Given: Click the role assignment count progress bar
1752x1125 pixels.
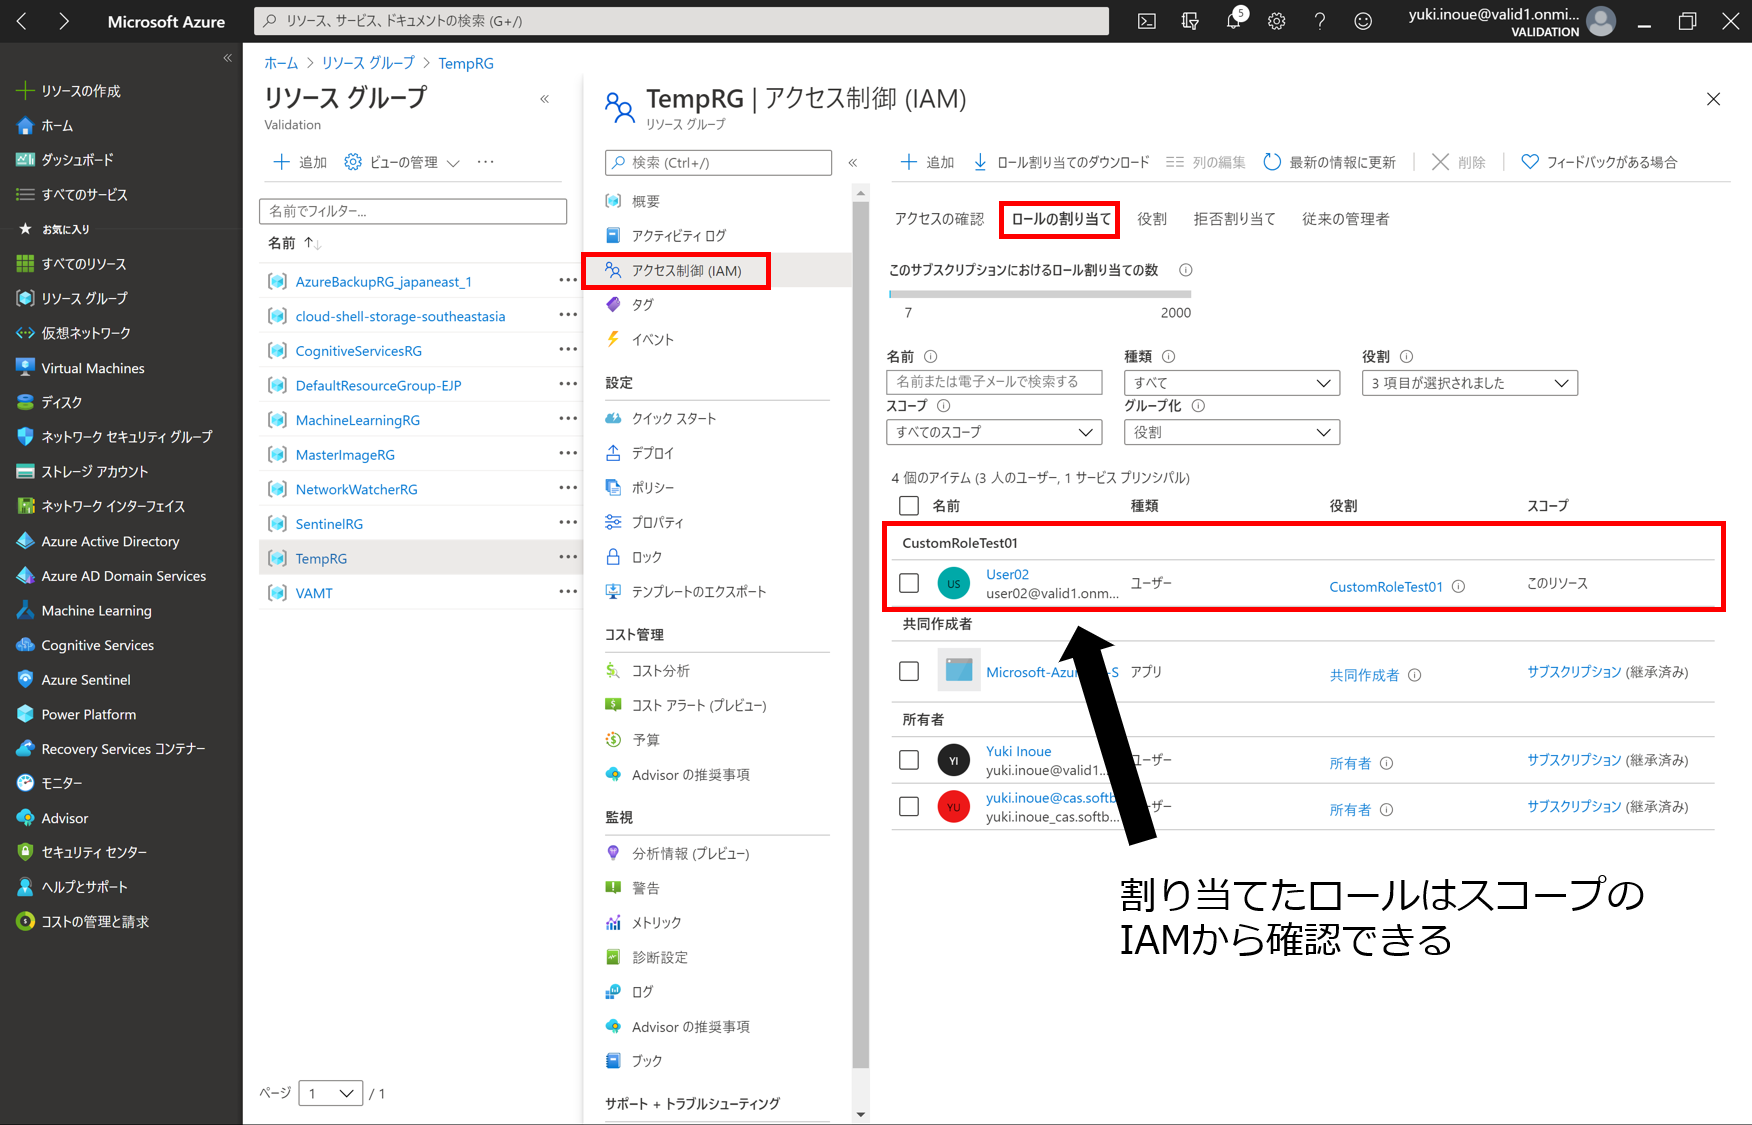Looking at the screenshot, I should click(x=1040, y=294).
